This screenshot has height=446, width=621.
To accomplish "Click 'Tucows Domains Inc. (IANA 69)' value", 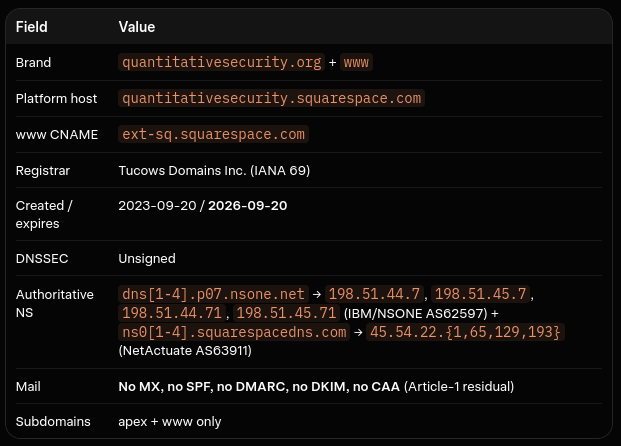I will [x=214, y=171].
